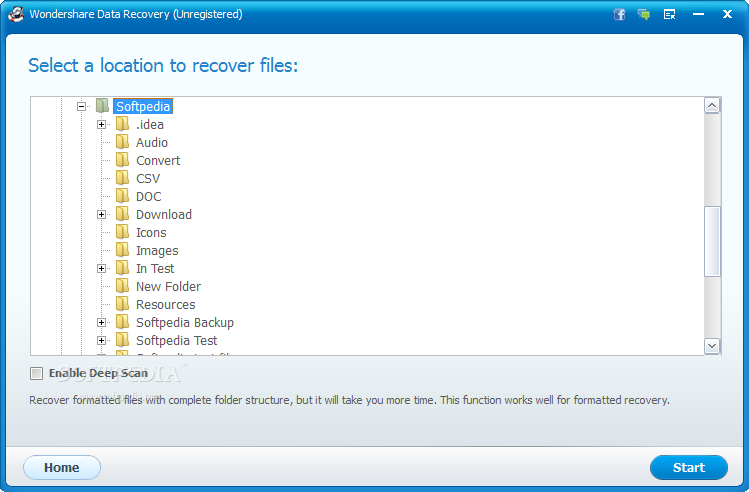Click the vertical scrollbar thumb
This screenshot has height=492, width=749.
pyautogui.click(x=712, y=241)
